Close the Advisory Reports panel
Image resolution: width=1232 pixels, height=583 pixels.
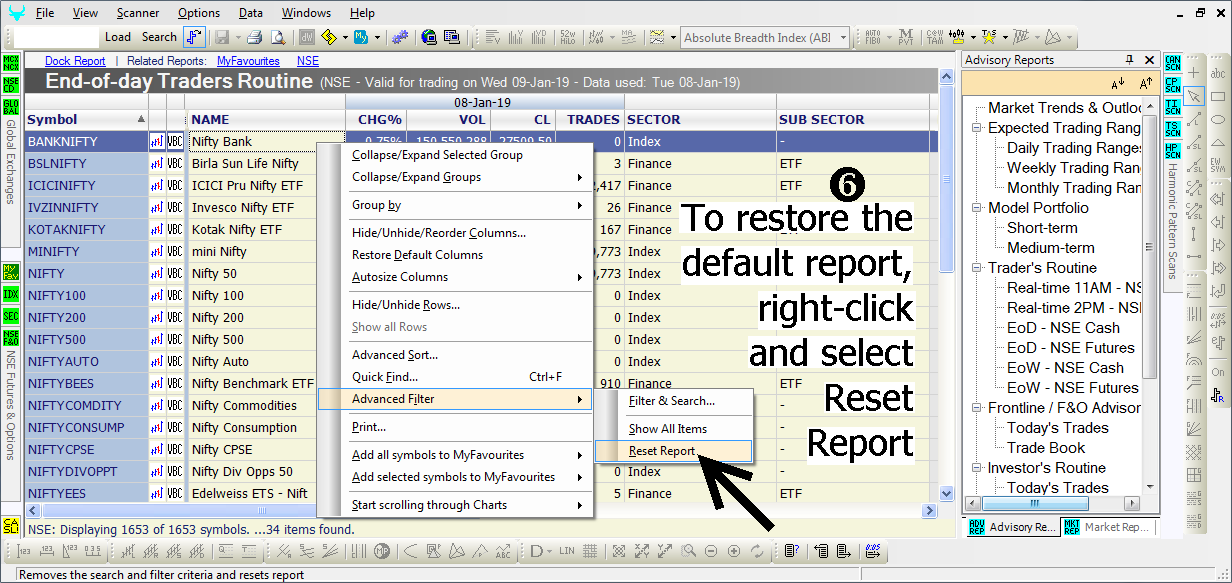tap(1148, 60)
